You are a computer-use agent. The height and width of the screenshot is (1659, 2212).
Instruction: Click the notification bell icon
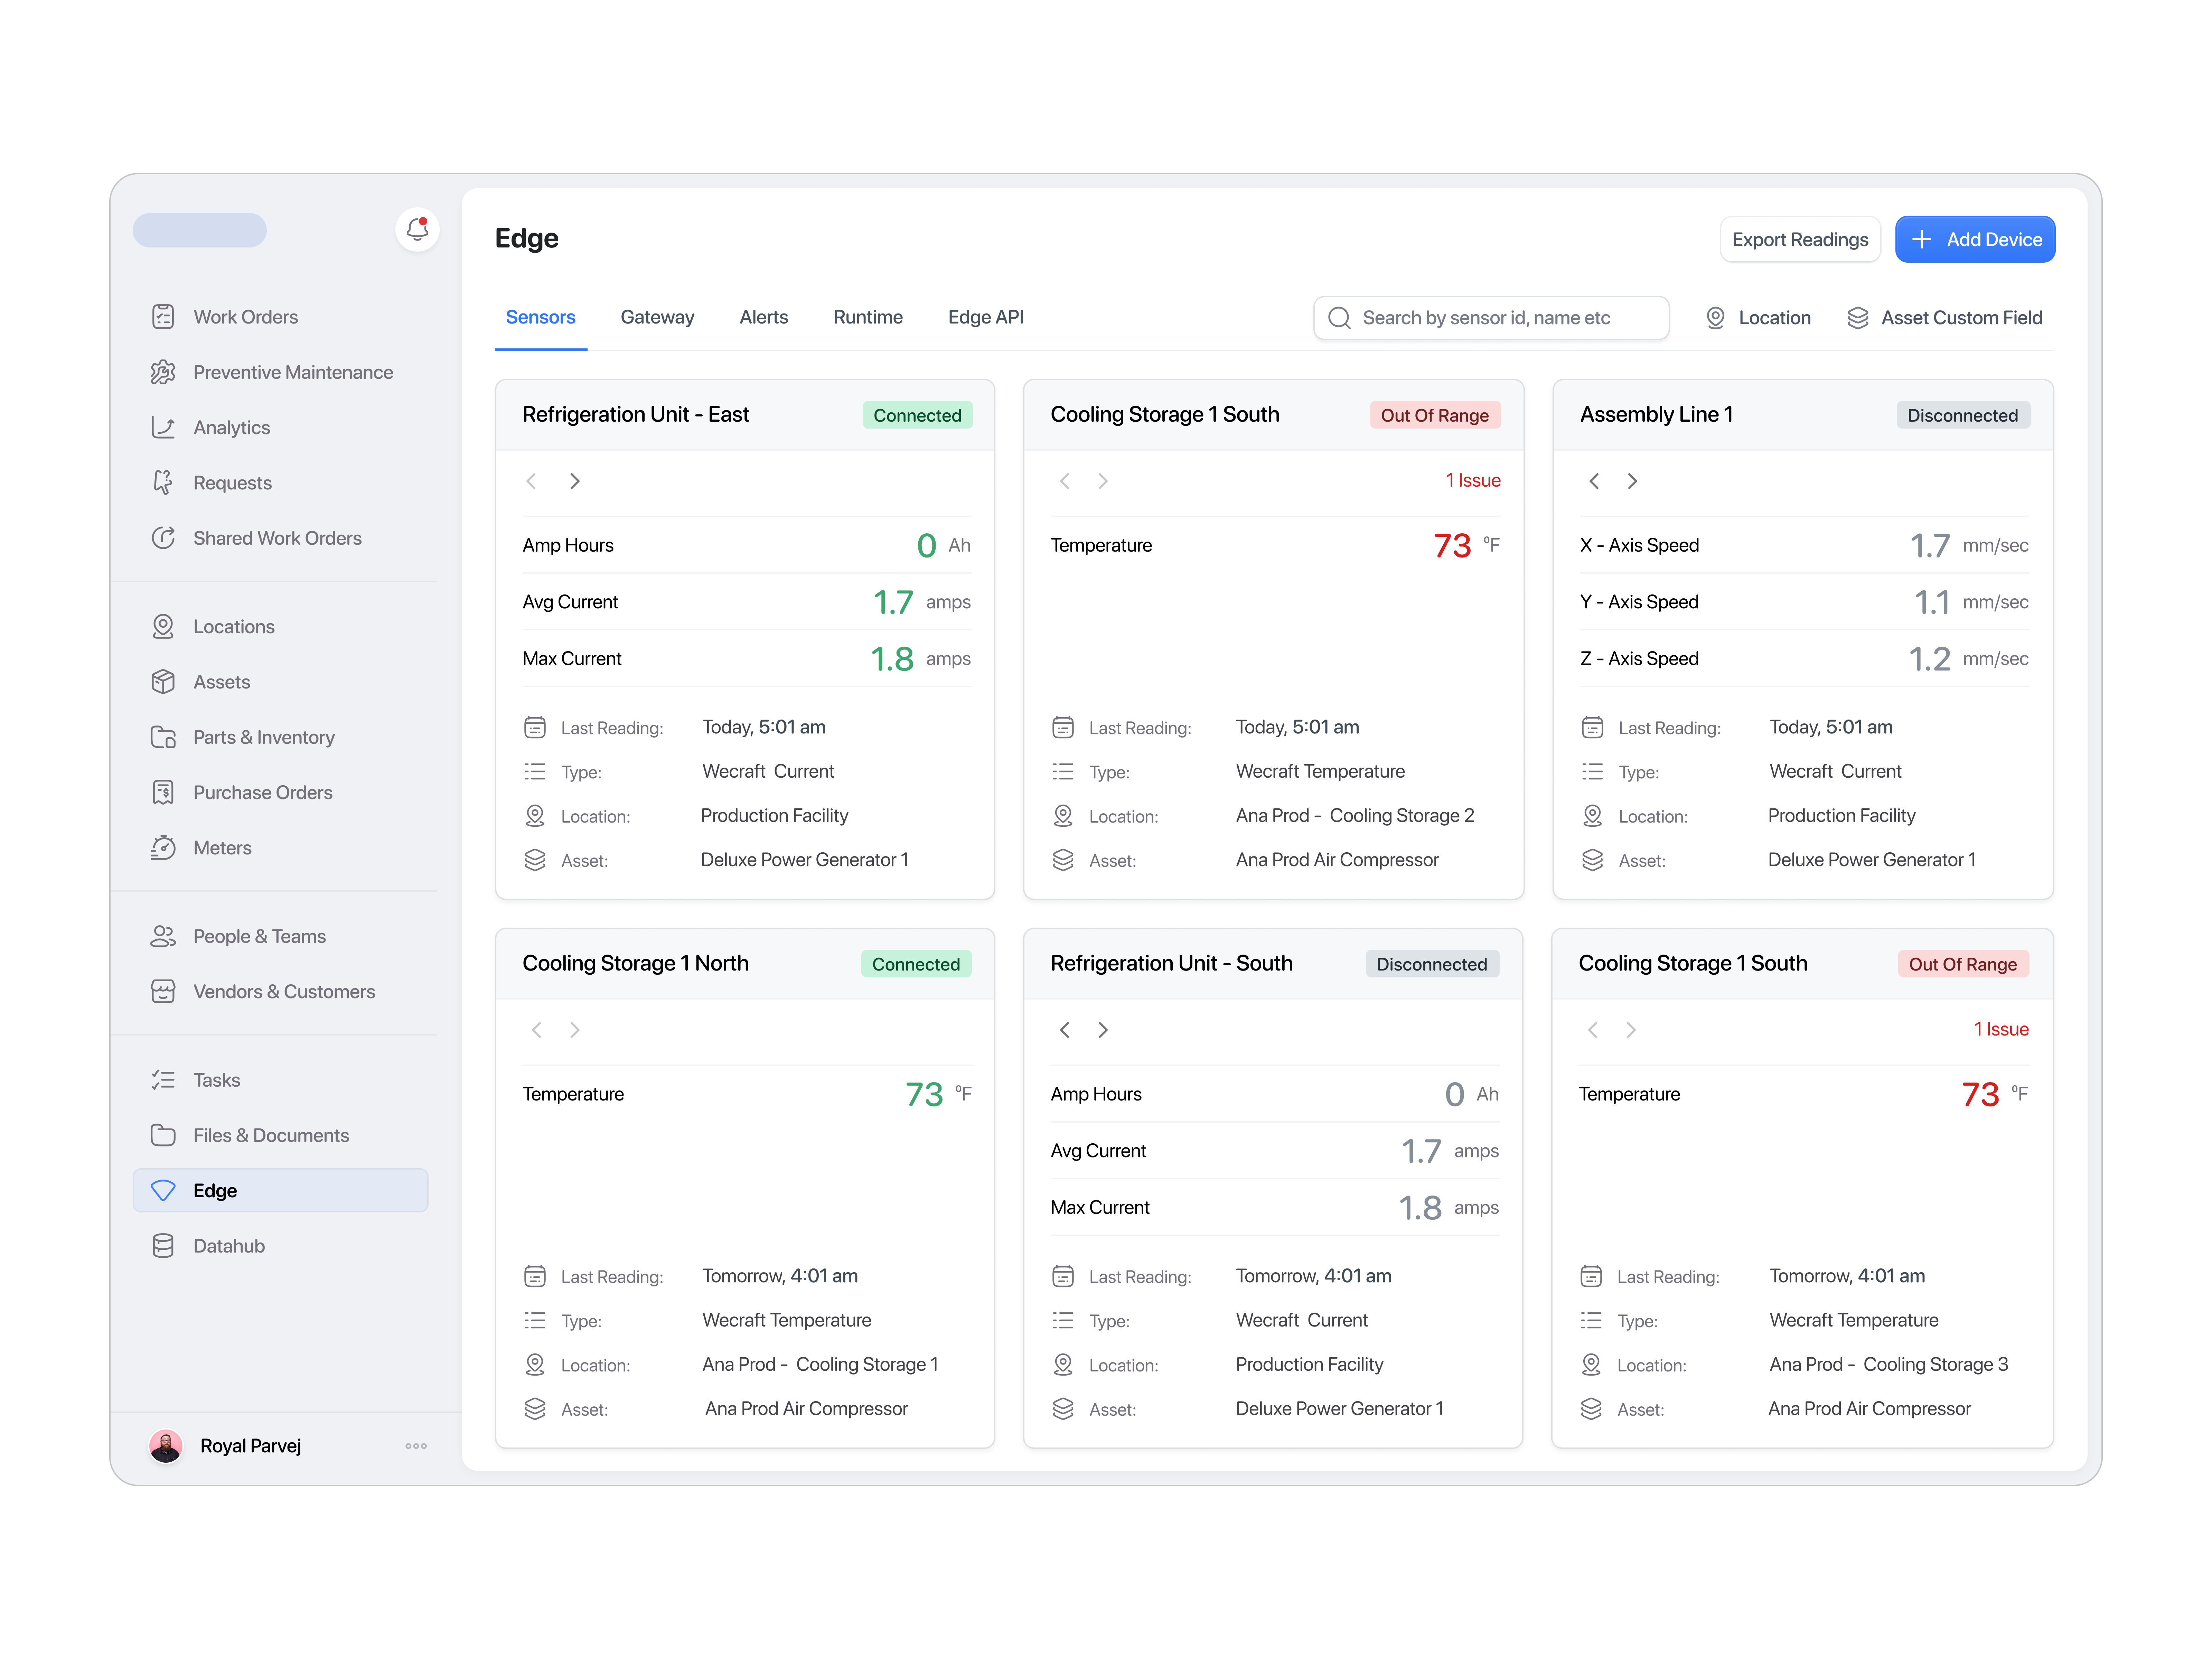pos(417,229)
